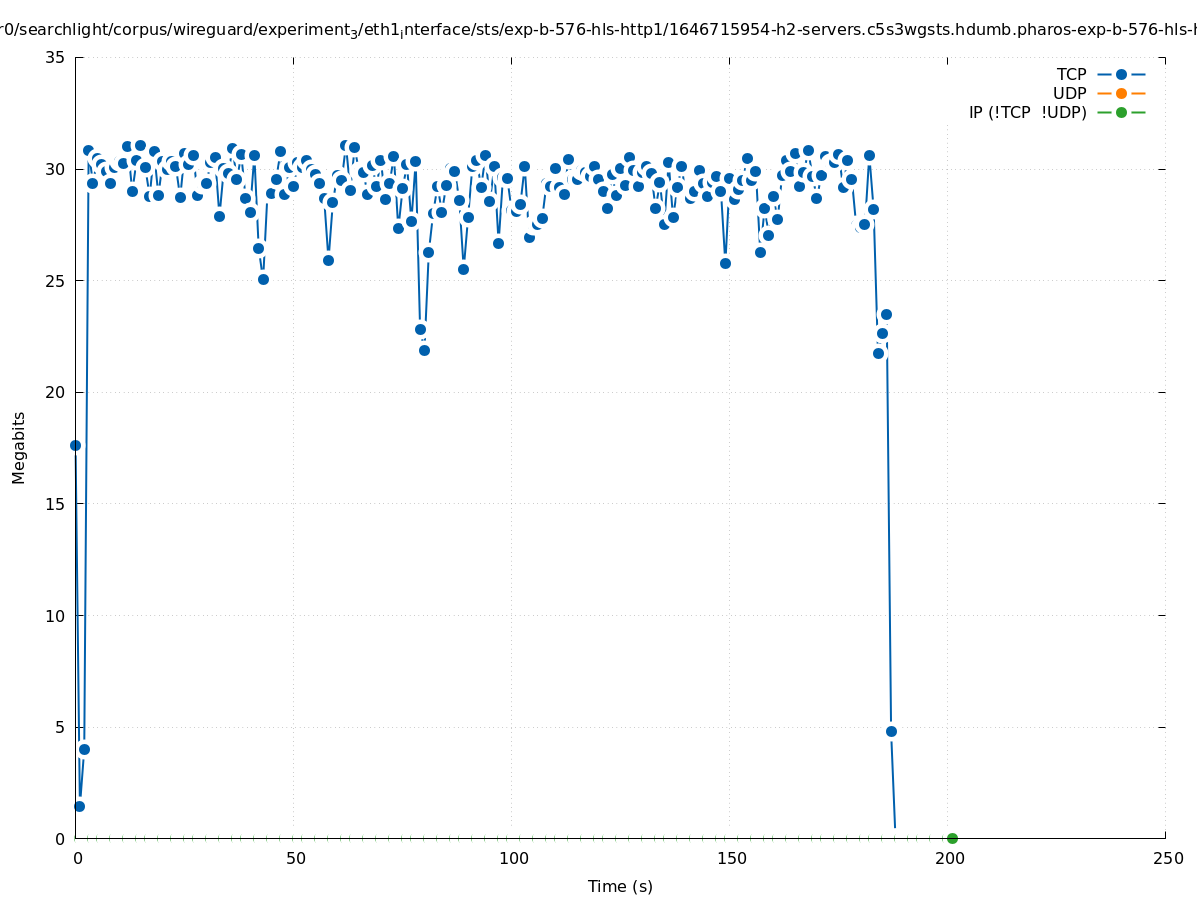The height and width of the screenshot is (900, 1197).
Task: Click the 50 tick on time axis
Action: point(295,858)
